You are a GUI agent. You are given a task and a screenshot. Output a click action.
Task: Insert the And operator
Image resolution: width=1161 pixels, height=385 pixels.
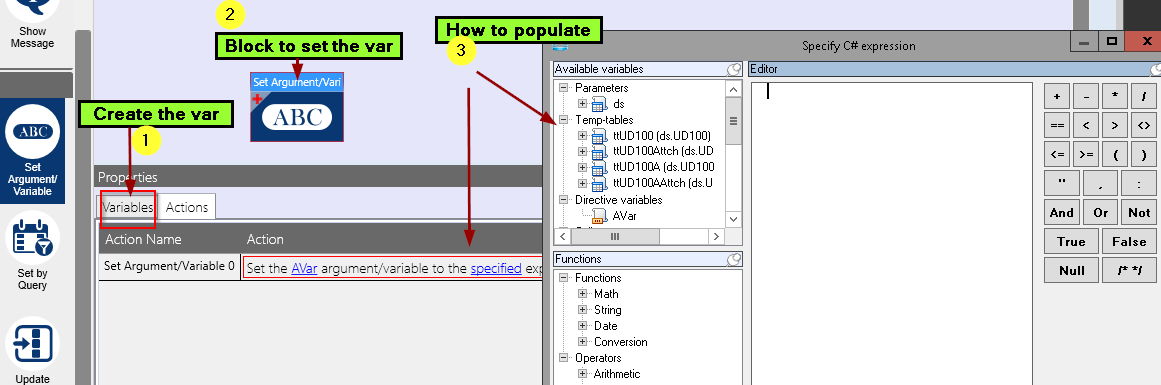(1061, 212)
